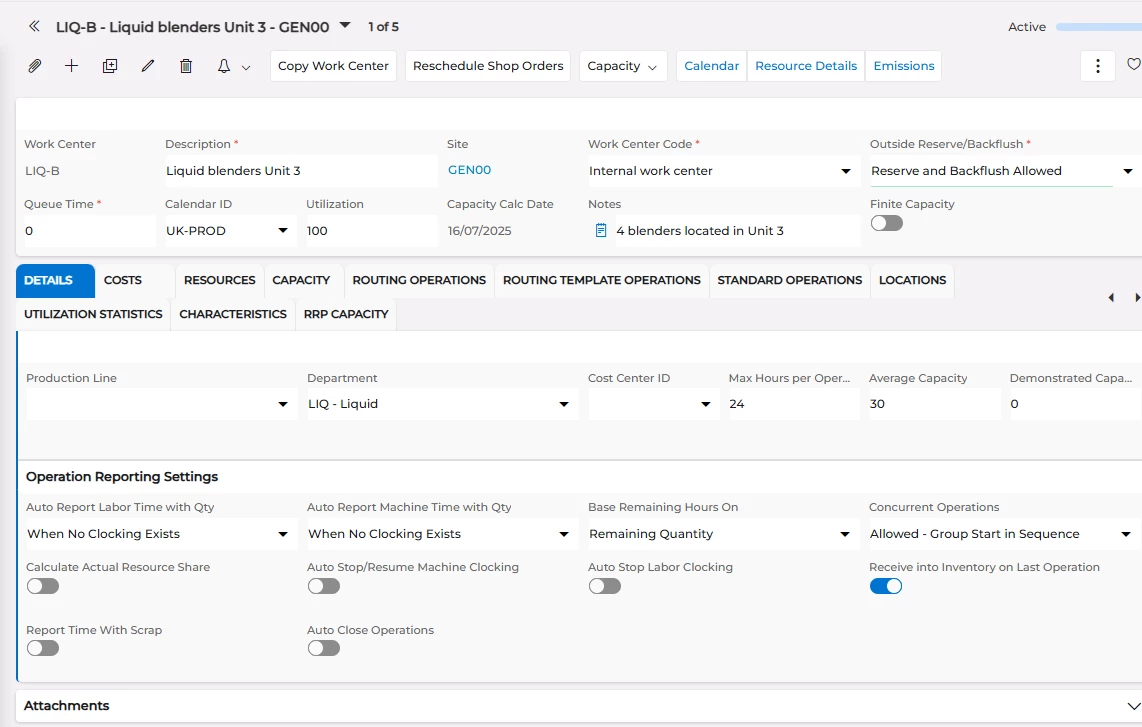Open Notes document icon
Viewport: 1142px width, 727px height.
601,231
